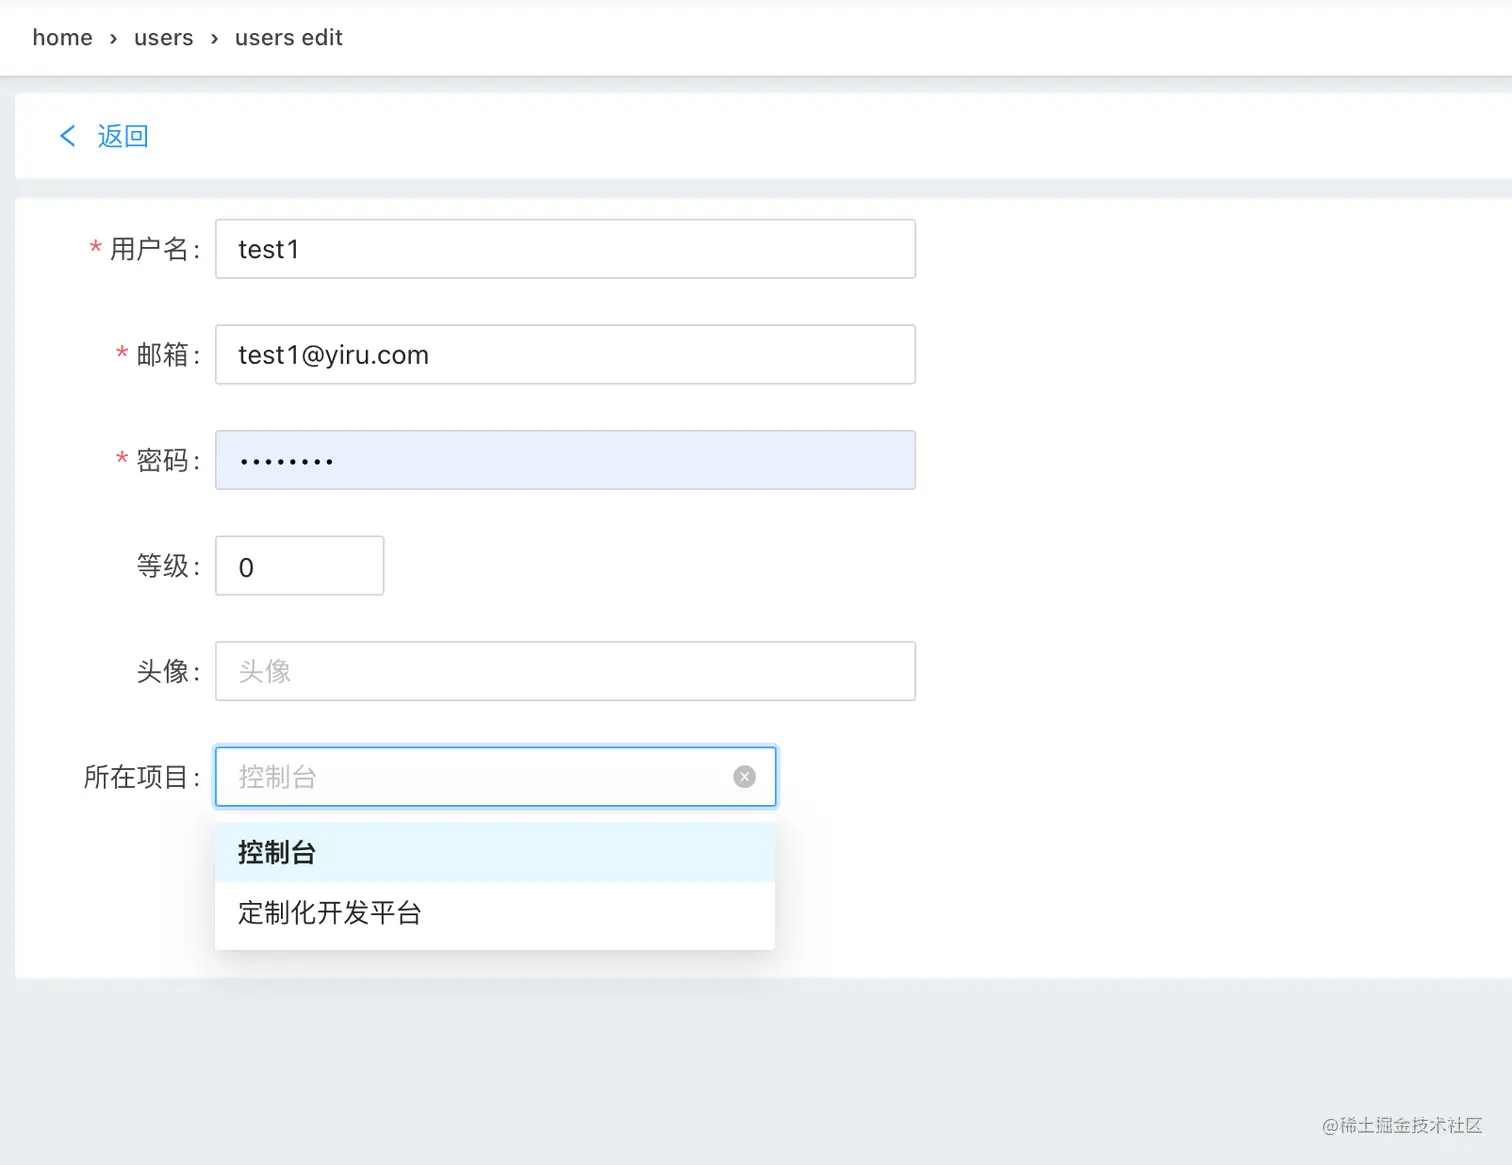The image size is (1512, 1165).
Task: Click the 邮箱 email input field
Action: (x=565, y=355)
